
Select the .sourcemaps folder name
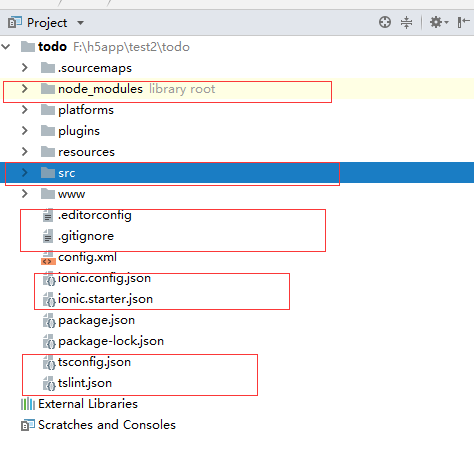click(95, 68)
